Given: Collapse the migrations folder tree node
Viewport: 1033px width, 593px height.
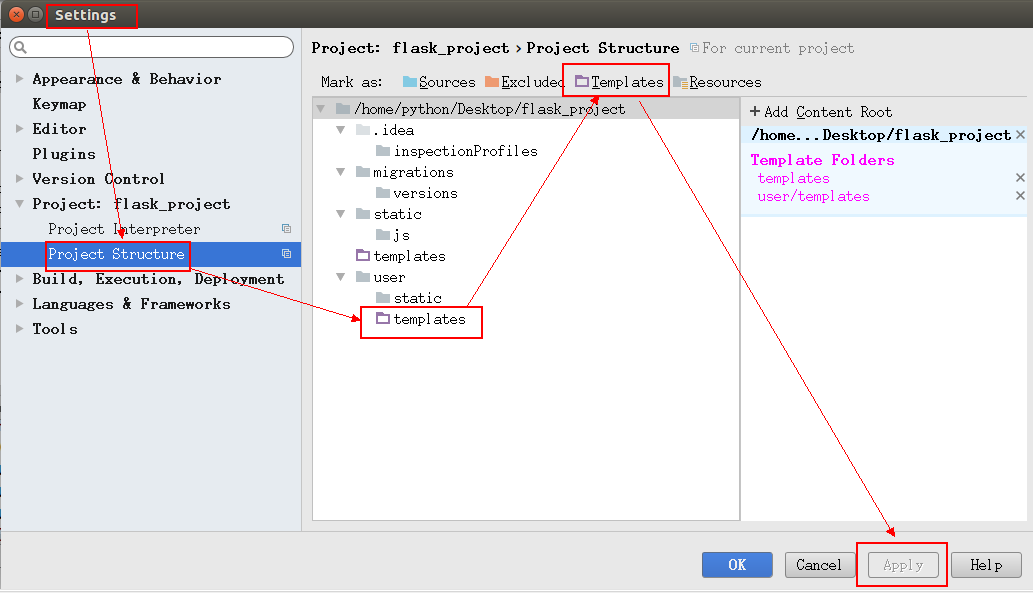Looking at the screenshot, I should pos(341,172).
